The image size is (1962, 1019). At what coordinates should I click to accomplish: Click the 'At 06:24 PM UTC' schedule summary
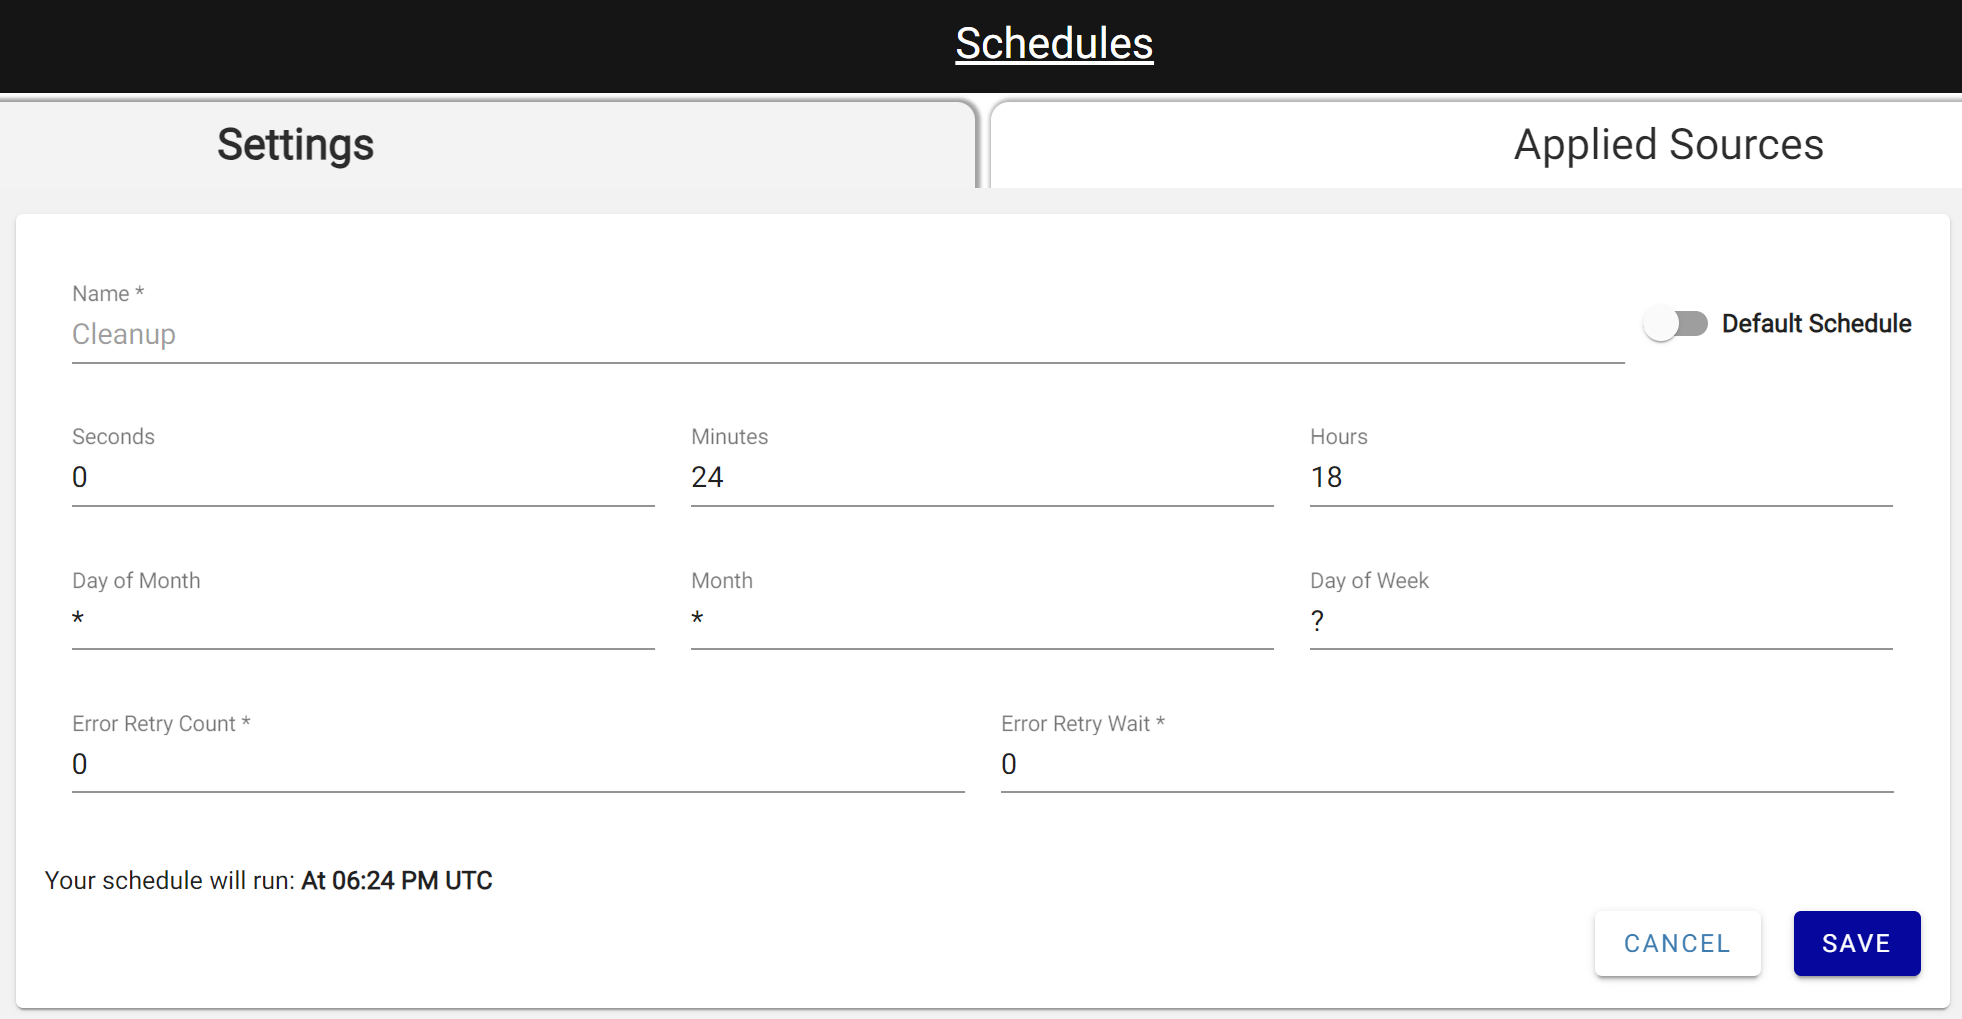(x=397, y=881)
